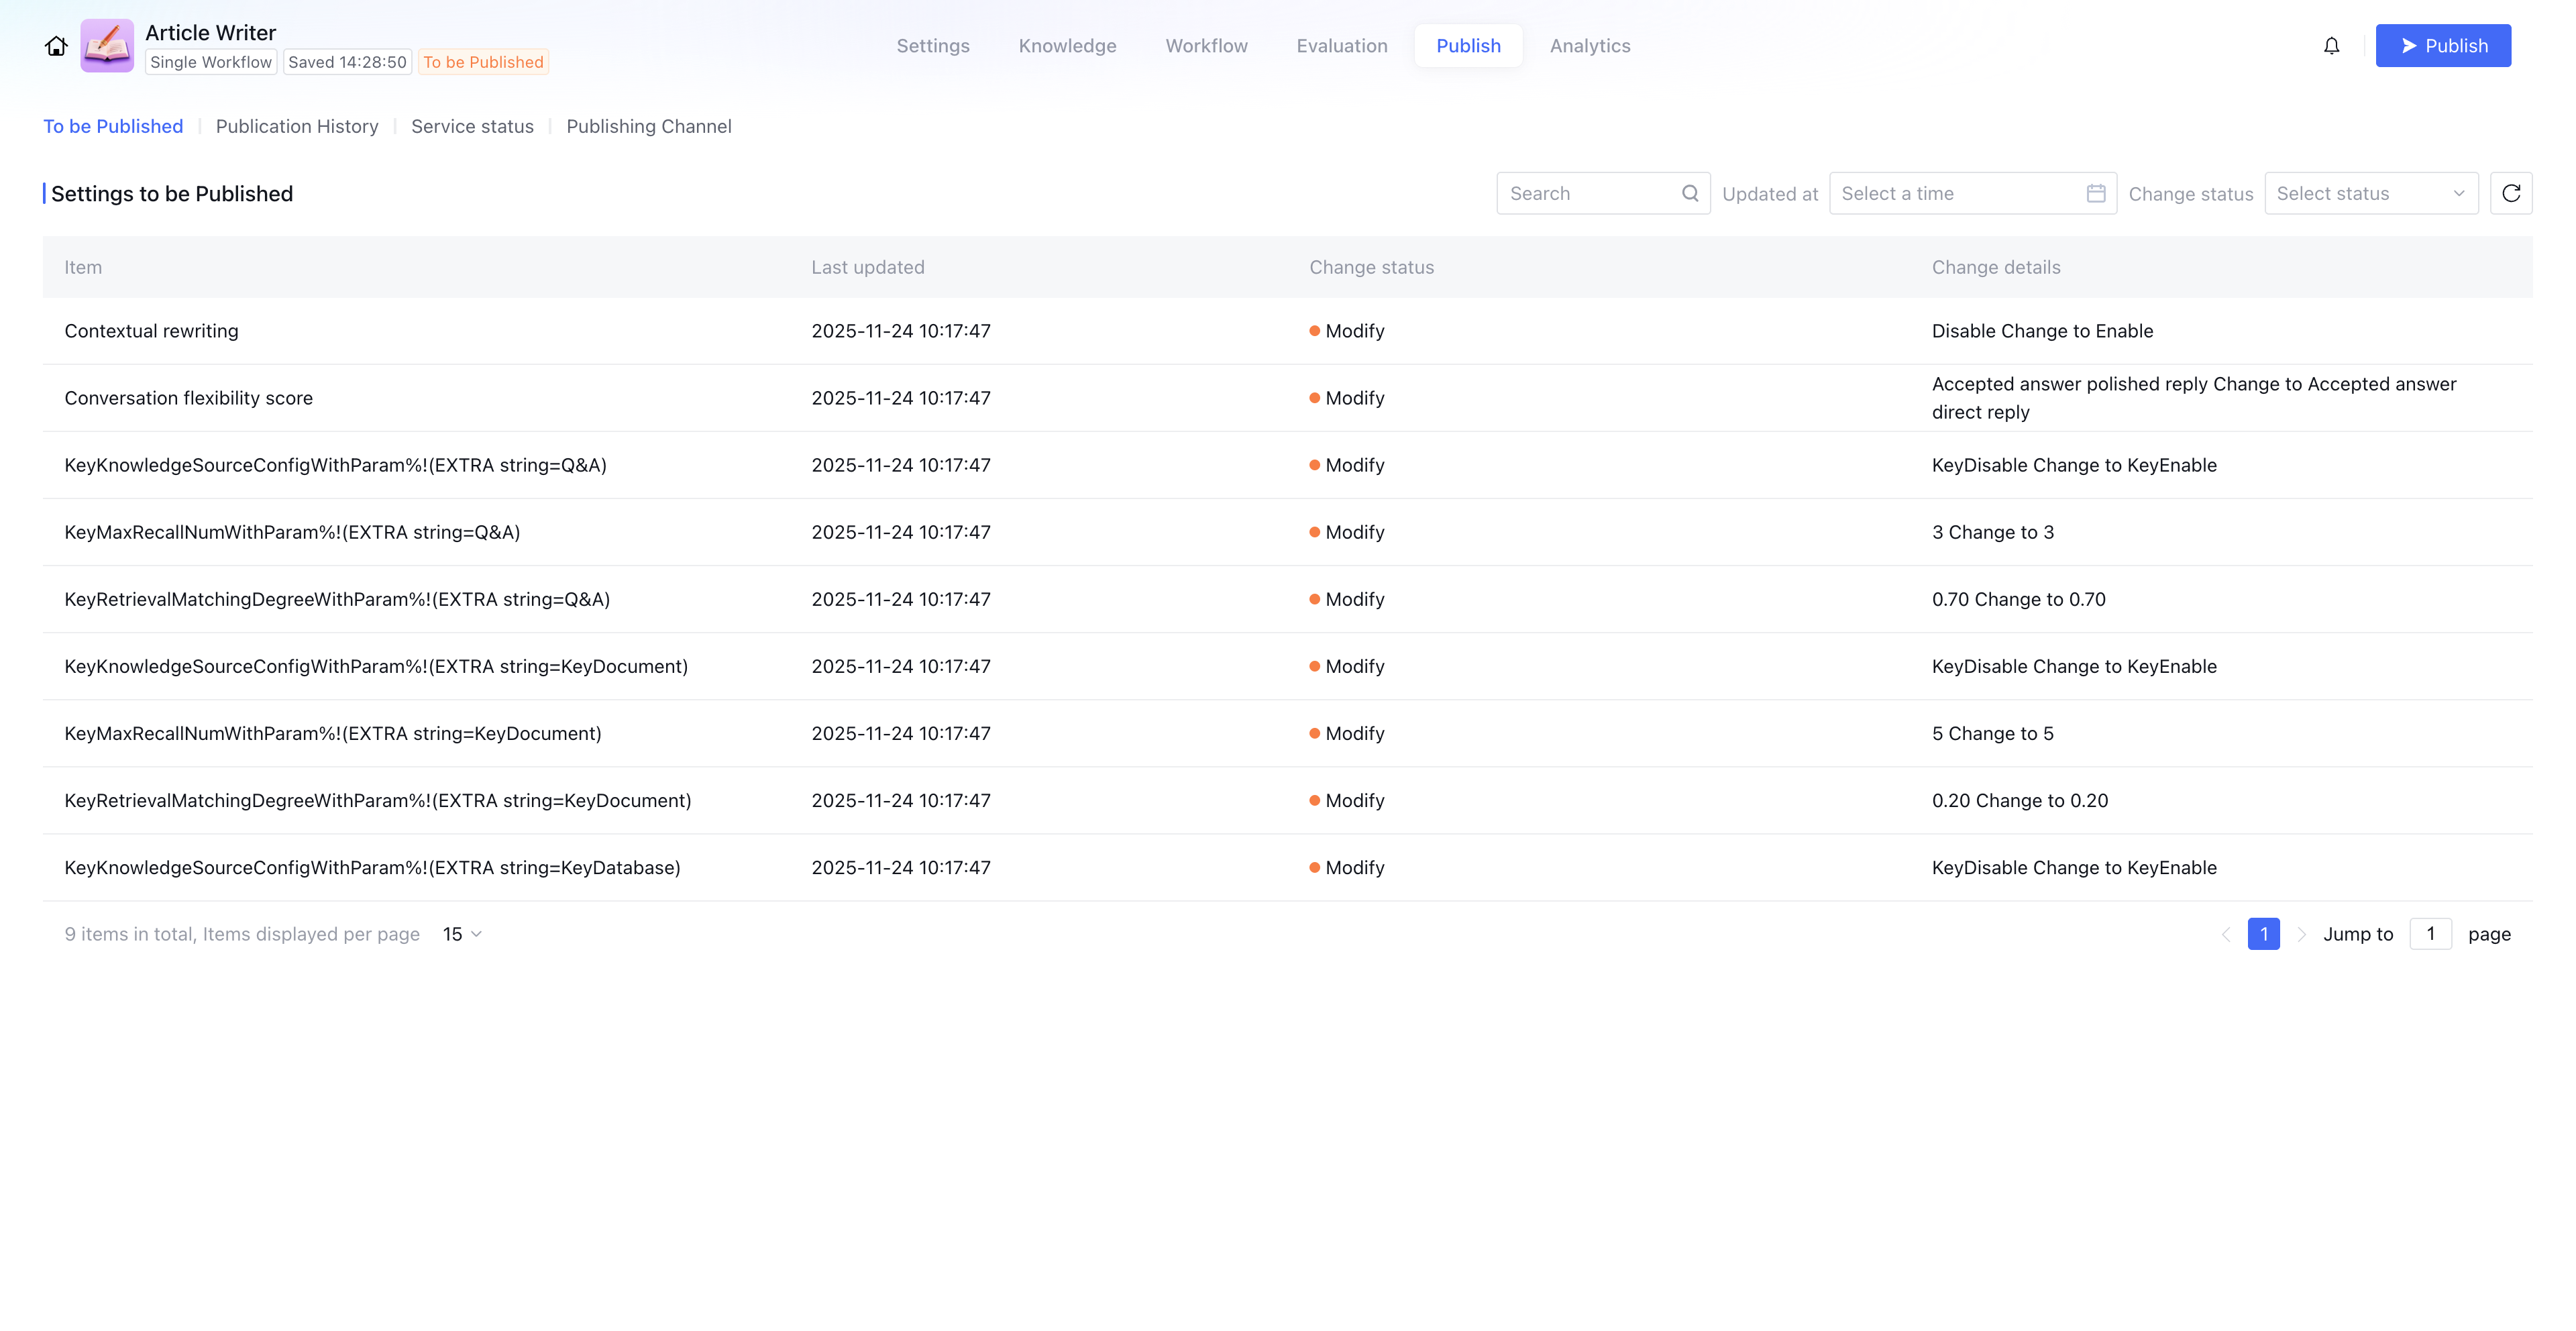Click the Jump to page input
The width and height of the screenshot is (2576, 1331).
[2430, 934]
